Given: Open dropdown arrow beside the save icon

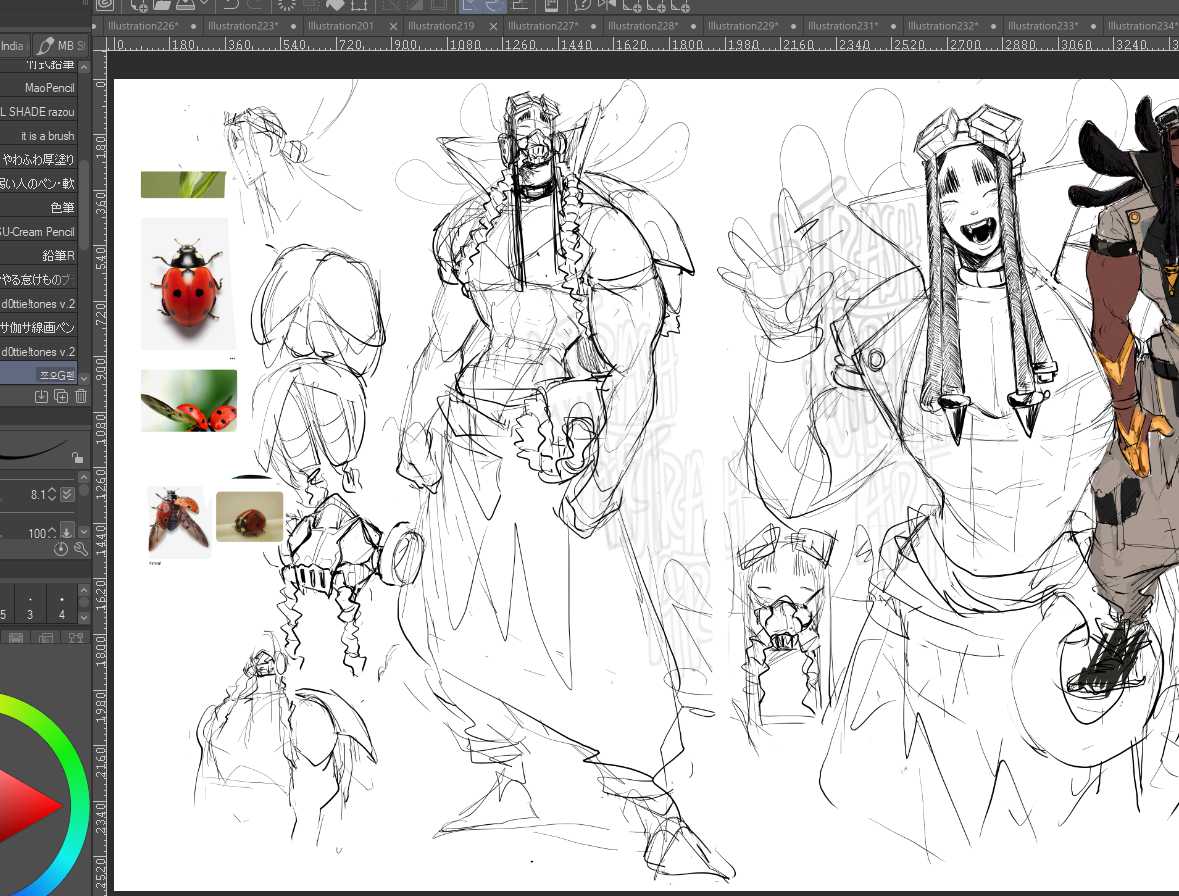Looking at the screenshot, I should [205, 5].
